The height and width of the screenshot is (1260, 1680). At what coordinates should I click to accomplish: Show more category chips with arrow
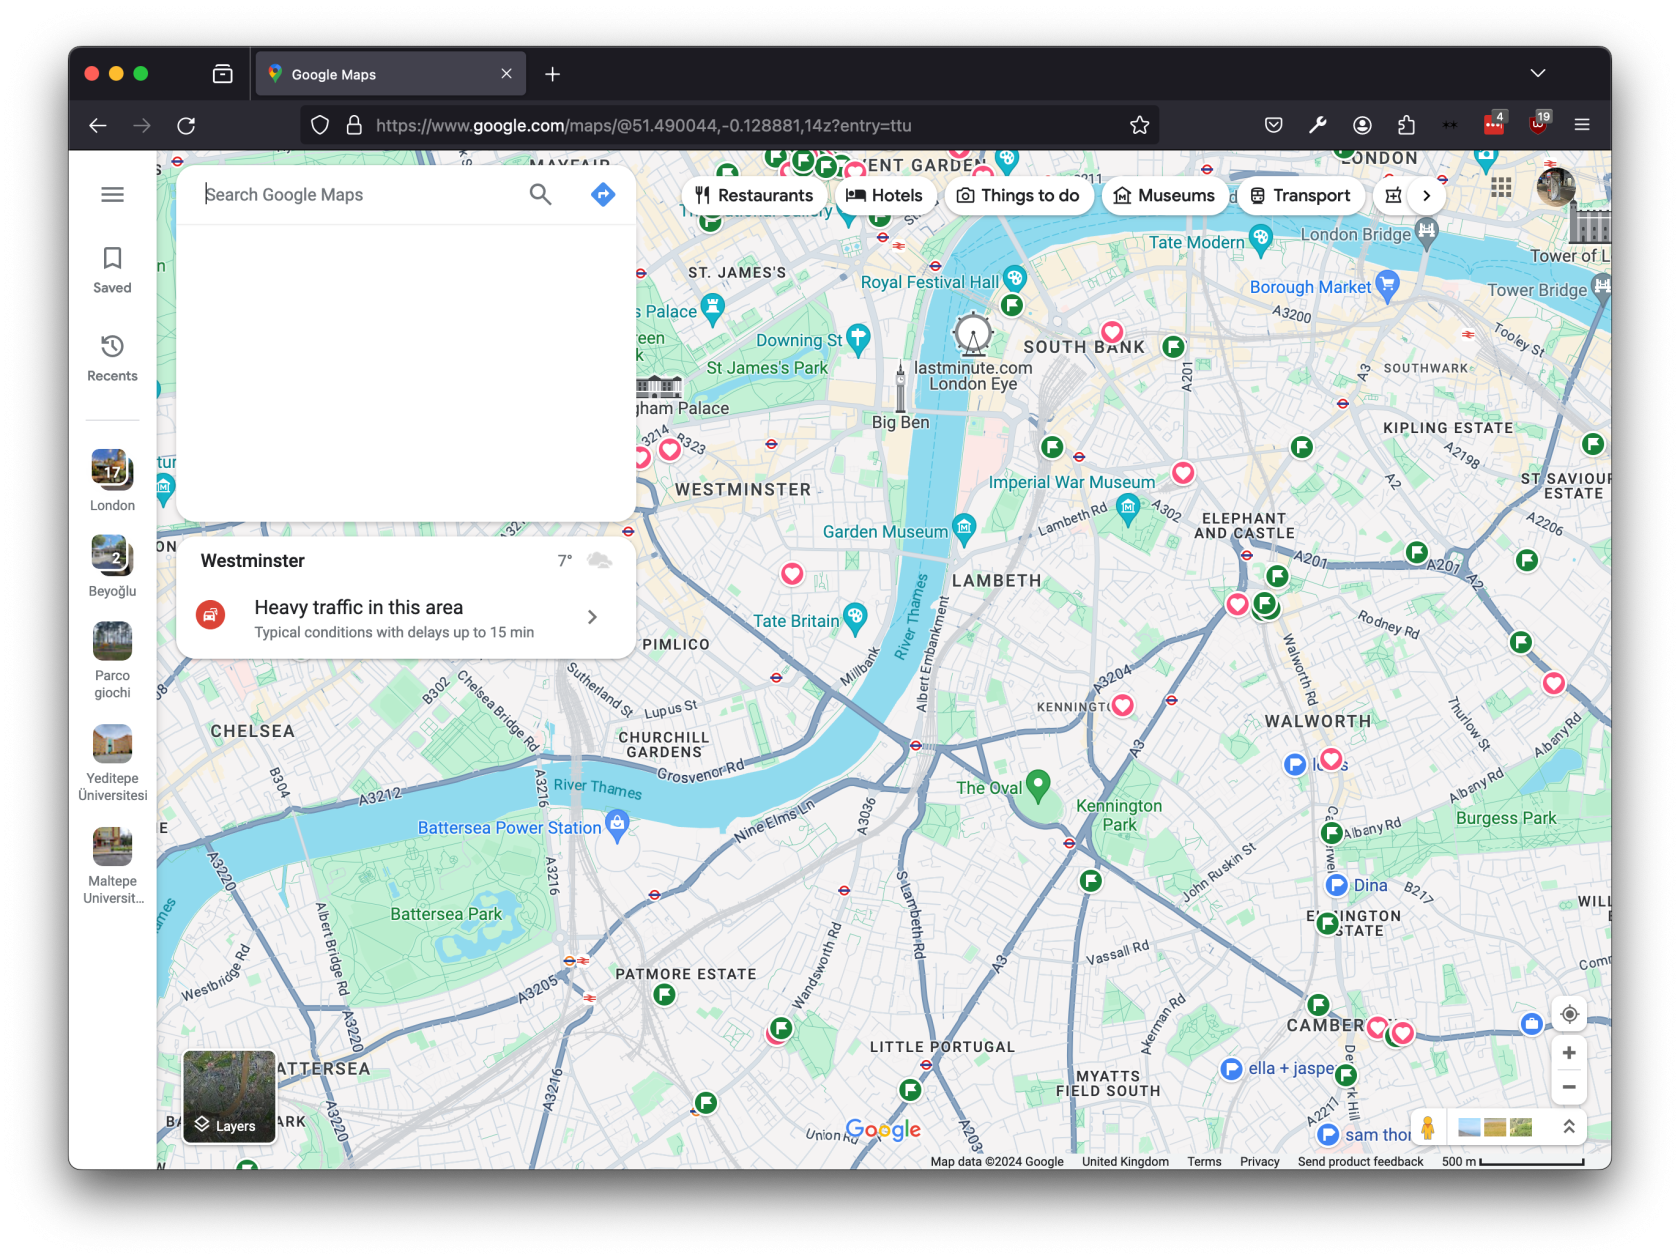tap(1426, 195)
